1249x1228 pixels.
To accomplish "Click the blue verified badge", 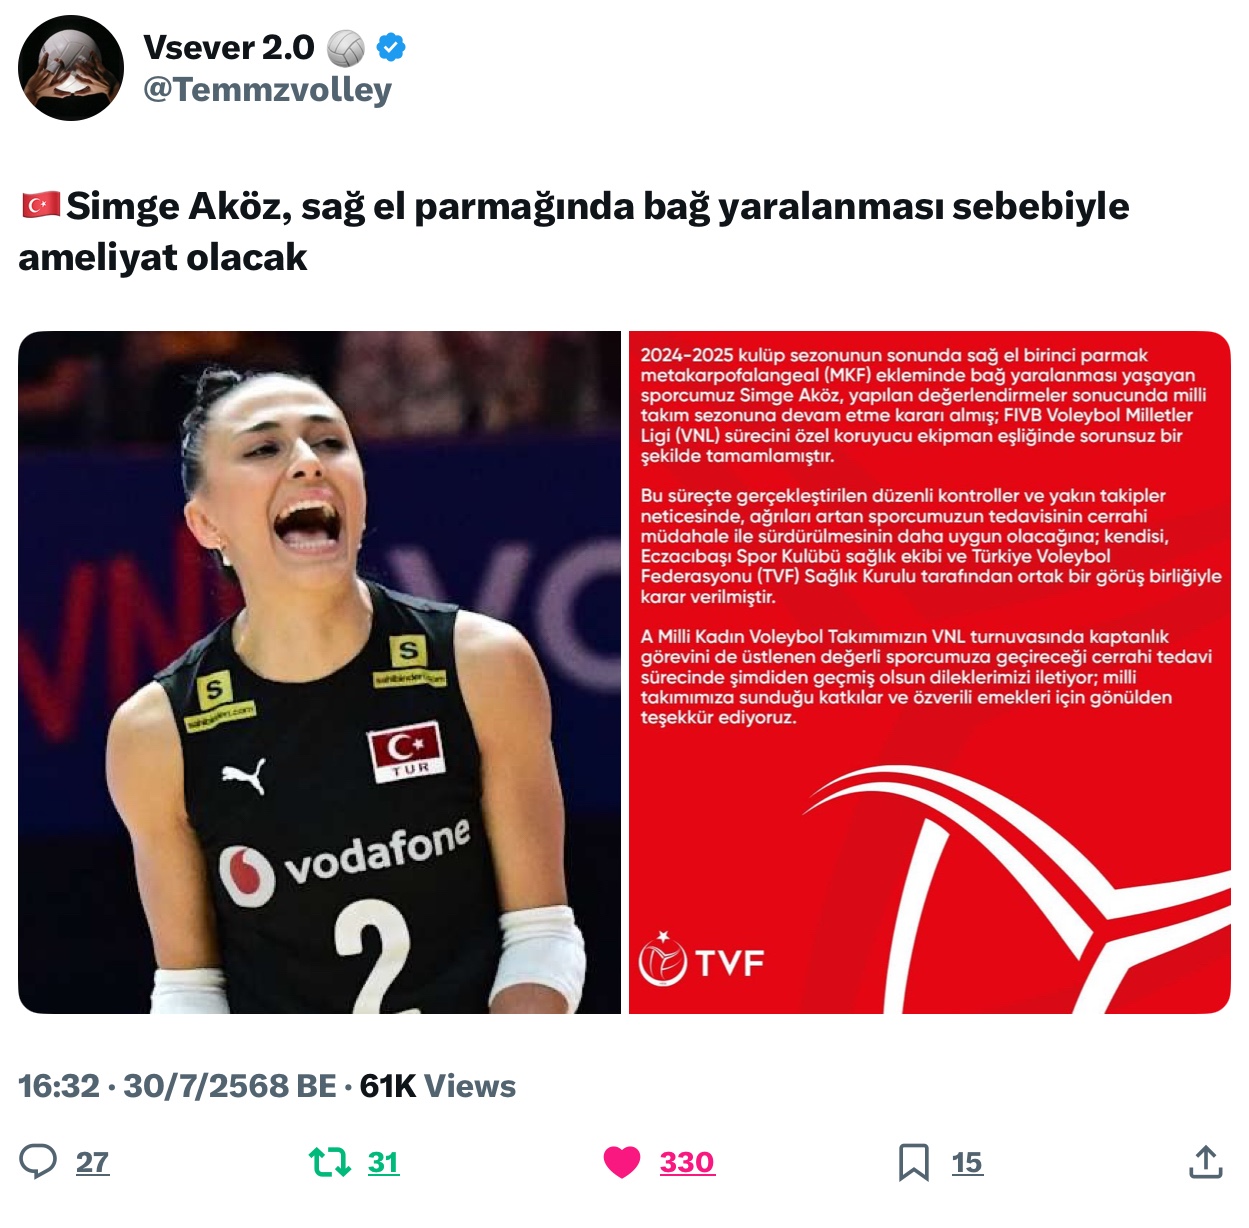I will pyautogui.click(x=391, y=47).
